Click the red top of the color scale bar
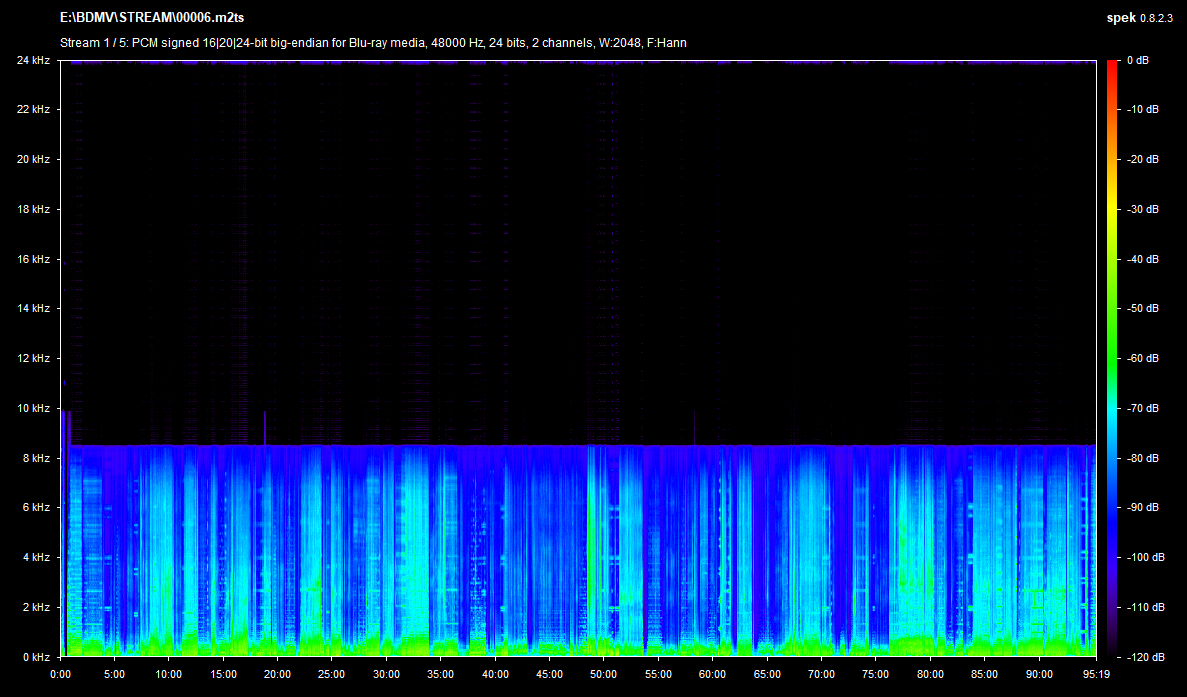1187x697 pixels. tap(1112, 65)
